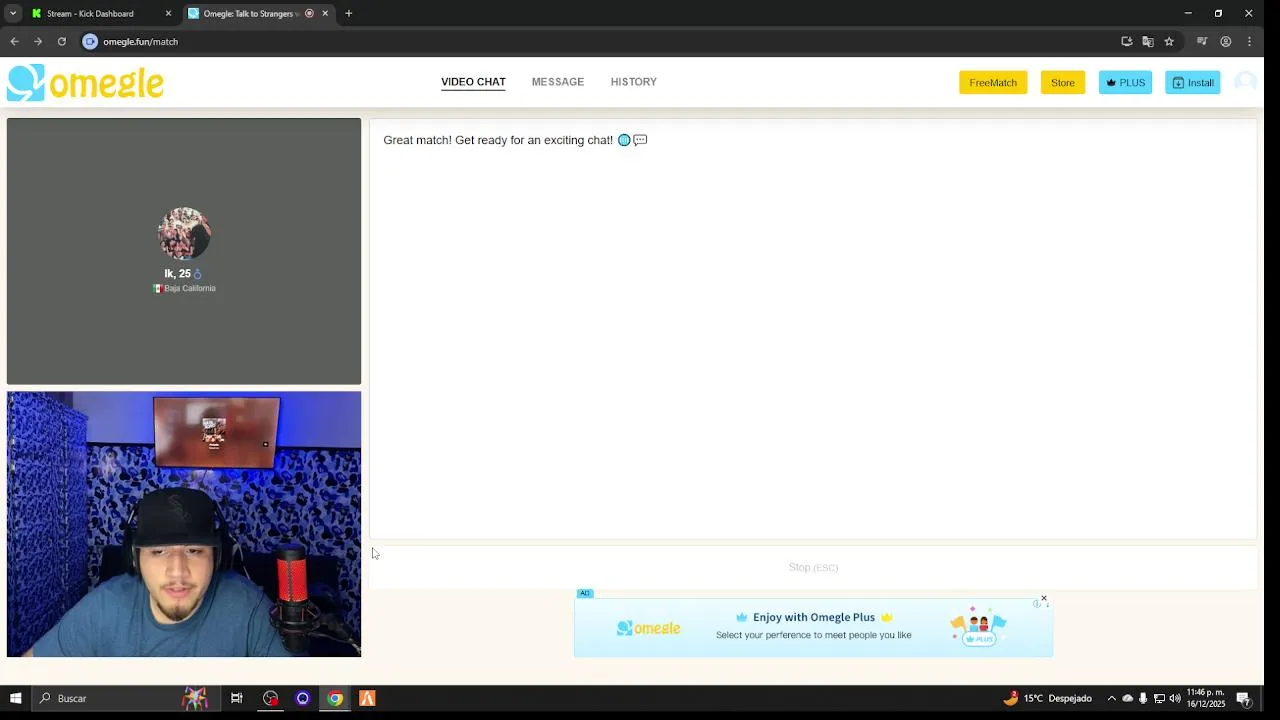
Task: Click the microphone tray icon
Action: (1143, 698)
